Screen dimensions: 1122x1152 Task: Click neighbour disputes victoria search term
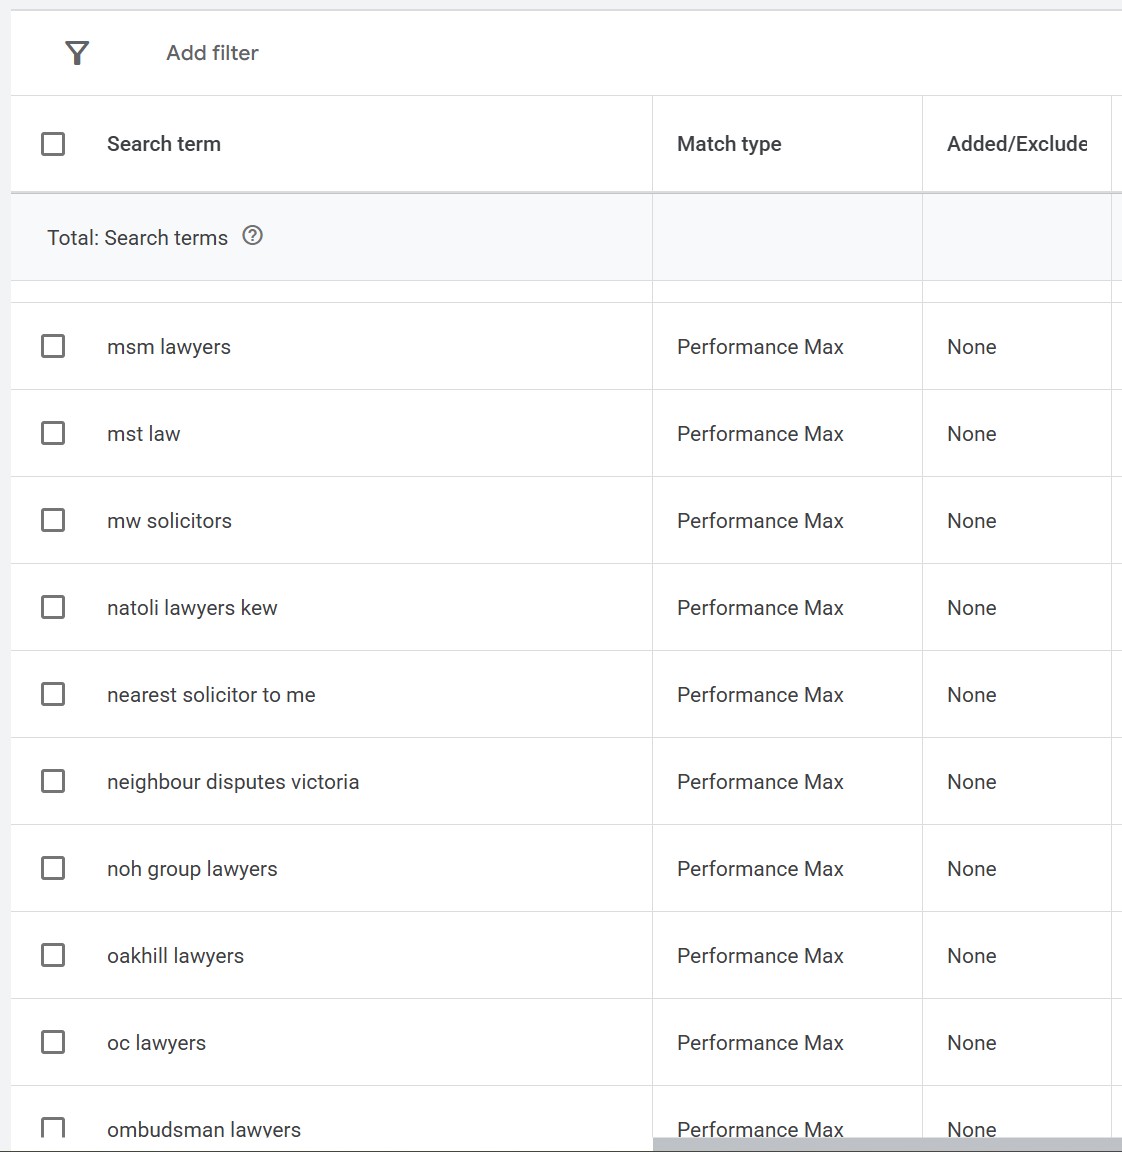[x=233, y=782]
